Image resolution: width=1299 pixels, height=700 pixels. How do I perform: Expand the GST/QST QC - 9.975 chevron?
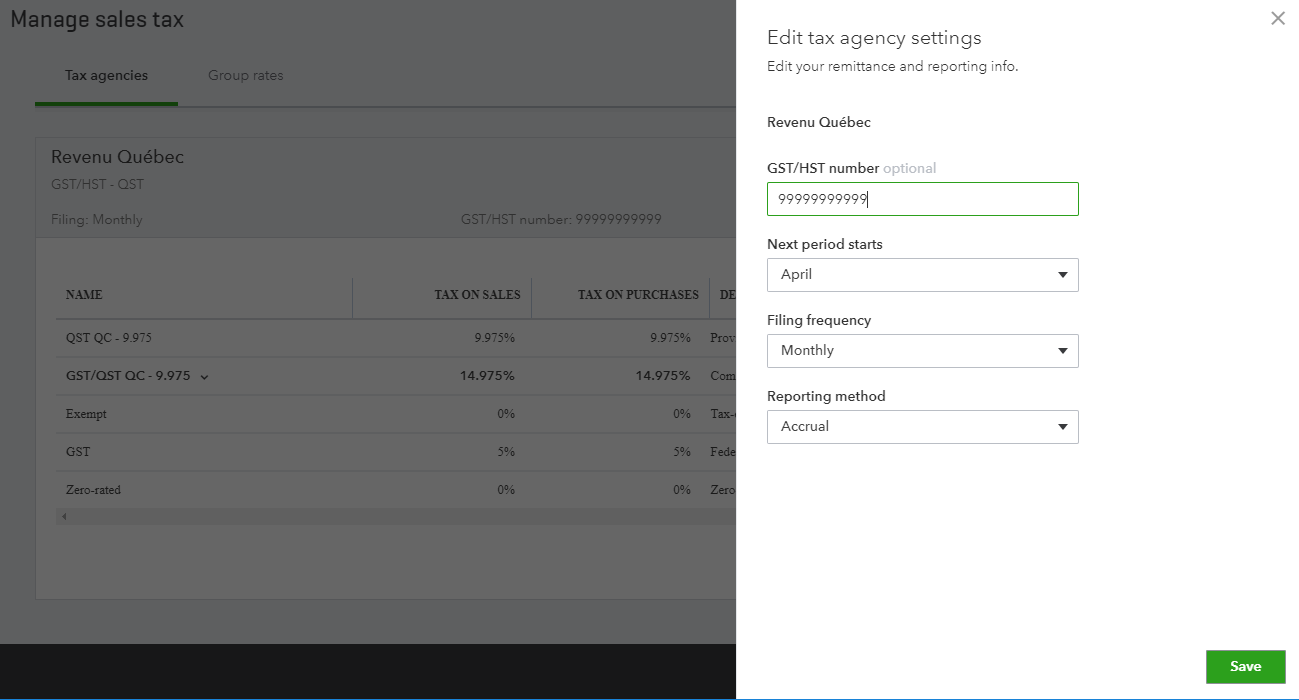[204, 377]
